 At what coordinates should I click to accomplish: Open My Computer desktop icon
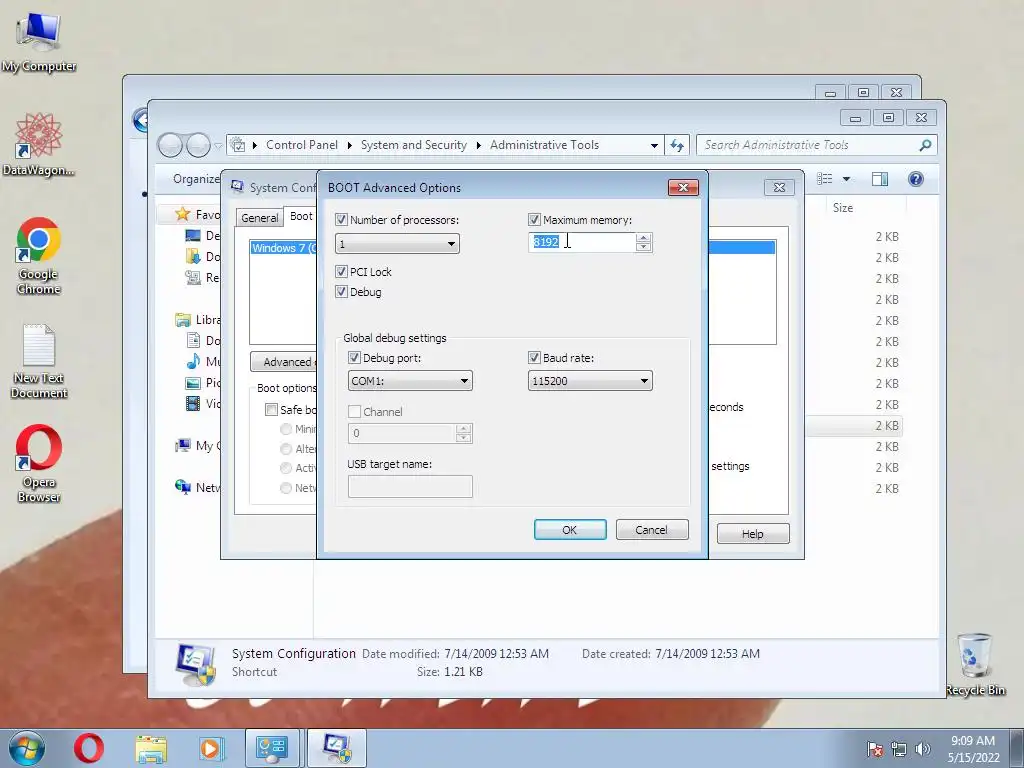coord(39,40)
